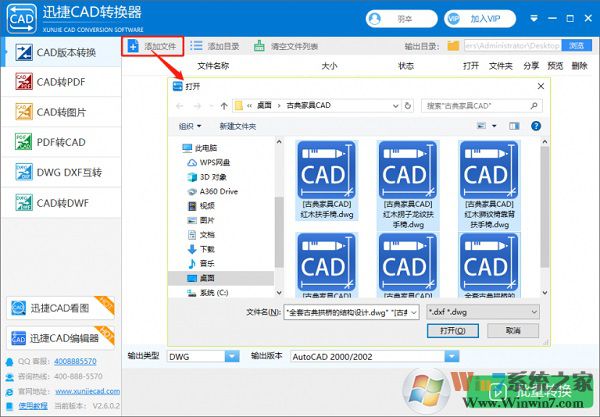Click the 浏览 browse button
This screenshot has height=417, width=600.
click(576, 46)
